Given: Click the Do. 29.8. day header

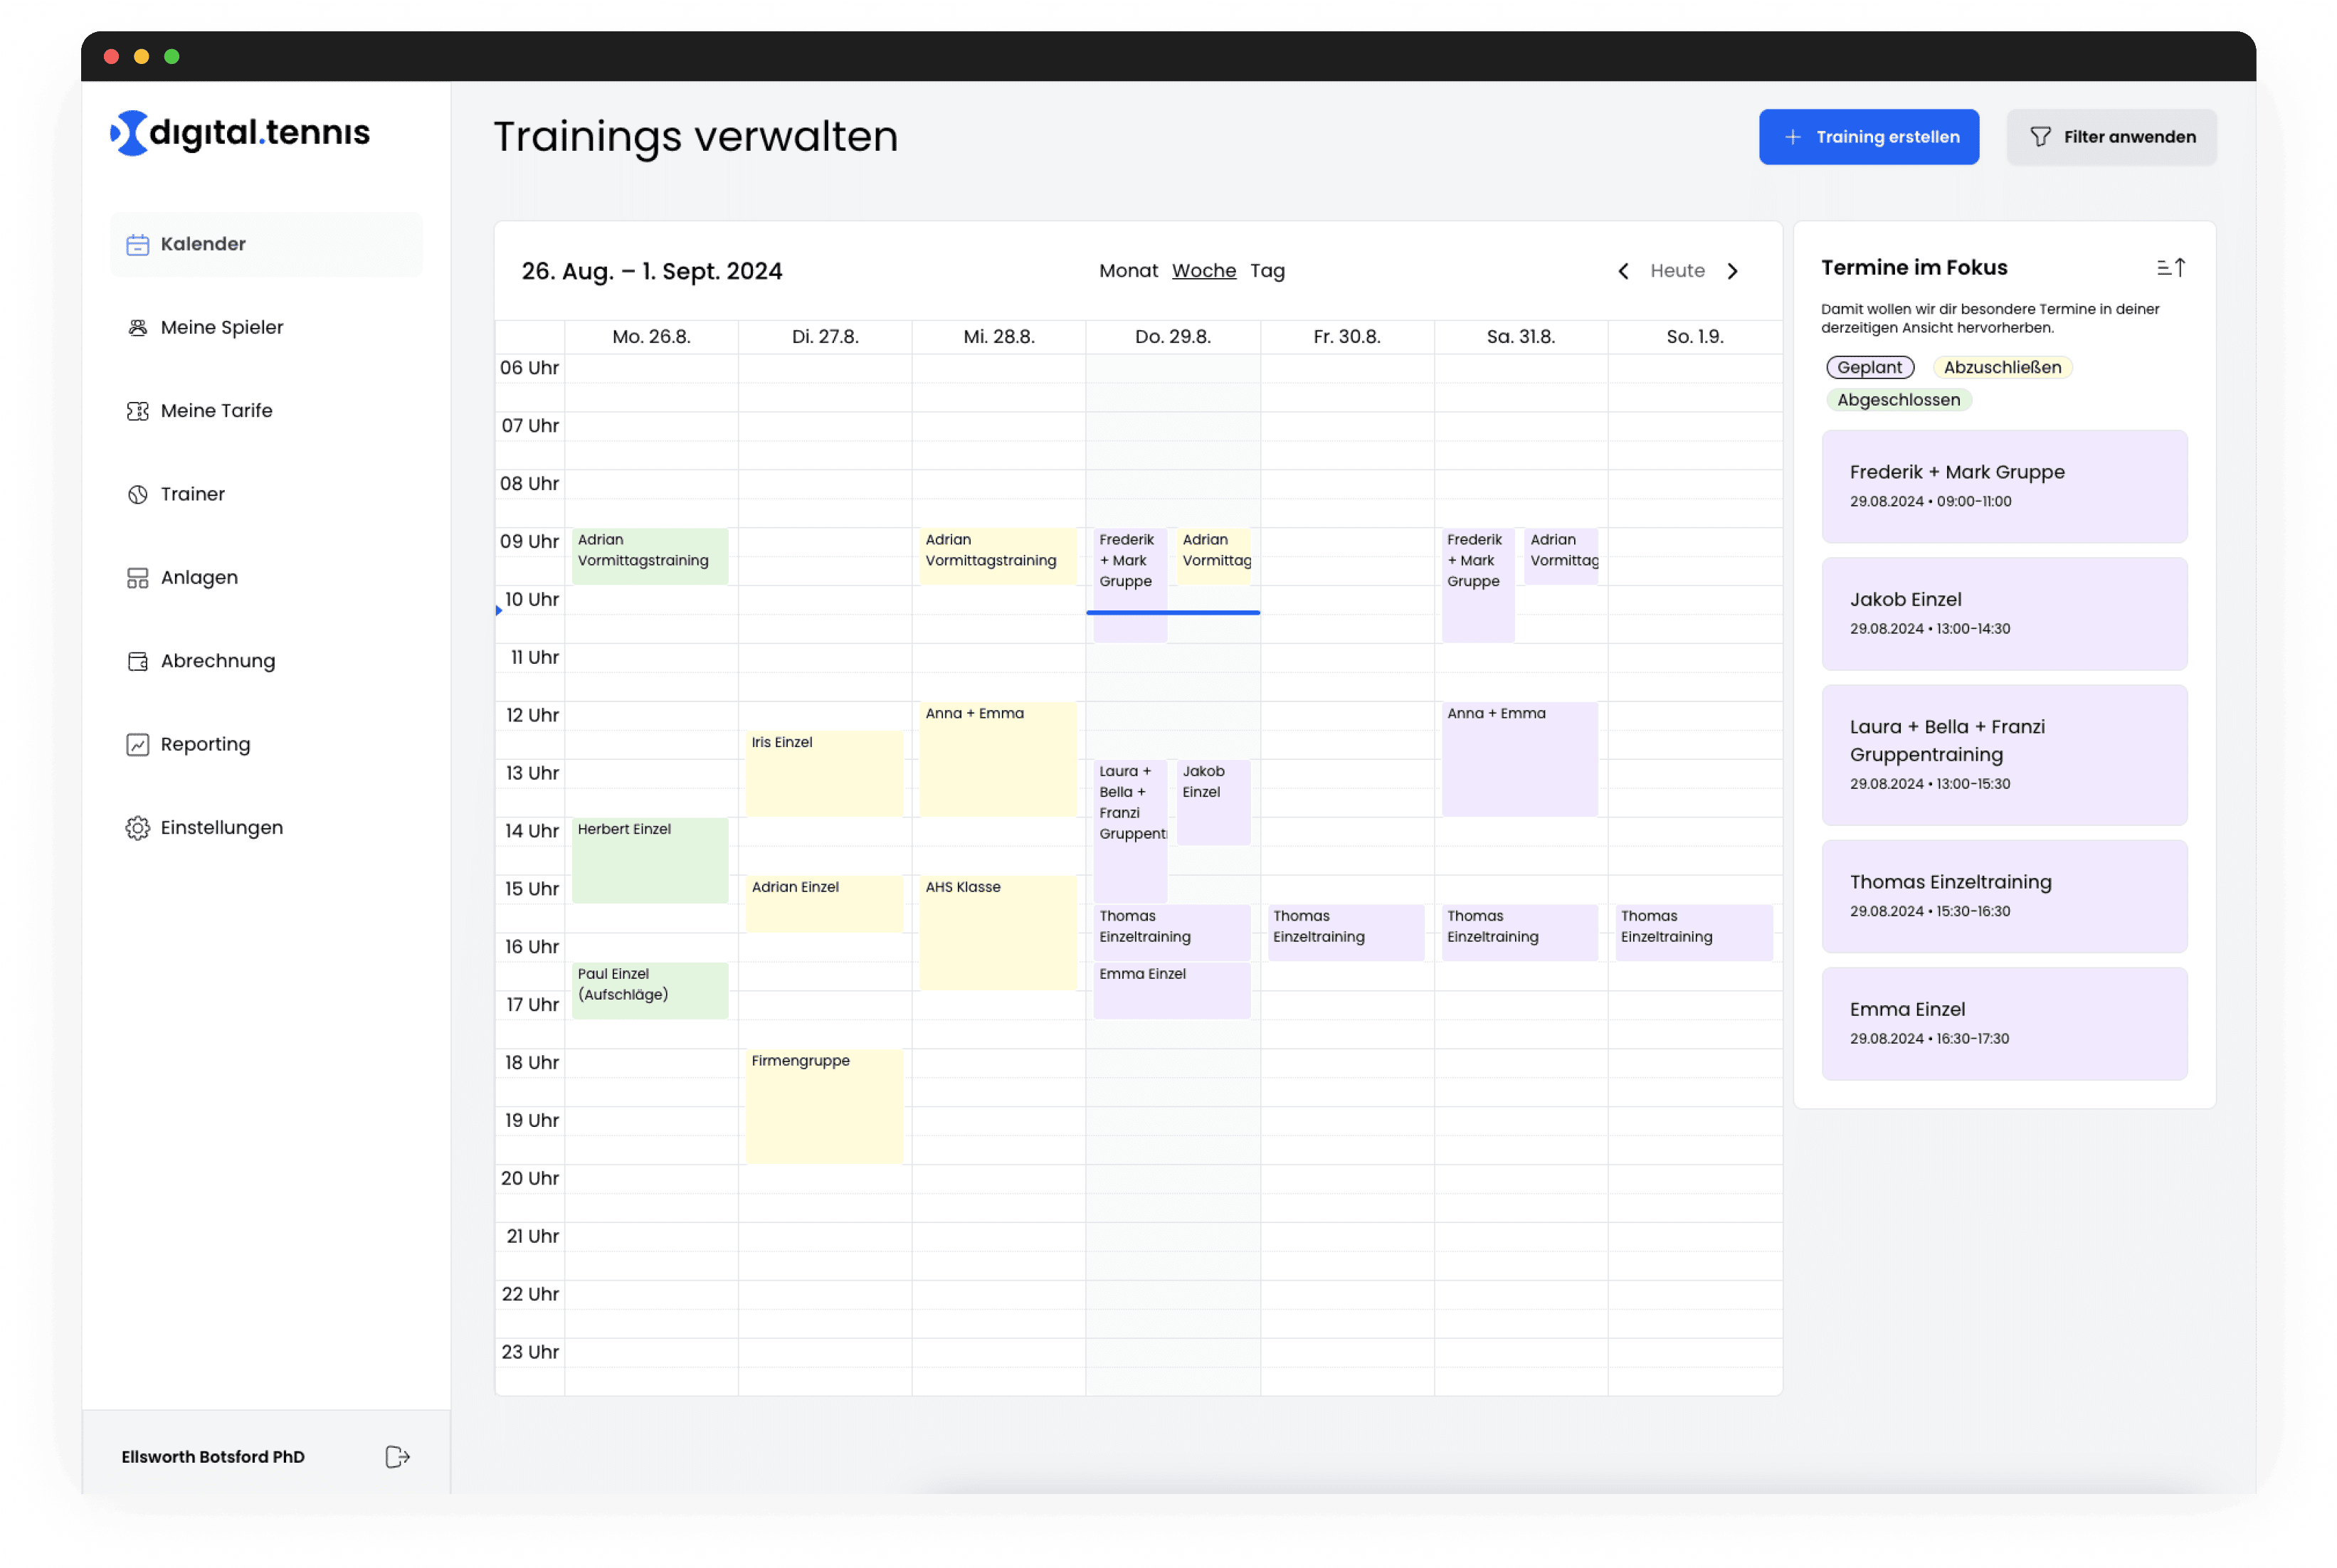Looking at the screenshot, I should [1172, 337].
